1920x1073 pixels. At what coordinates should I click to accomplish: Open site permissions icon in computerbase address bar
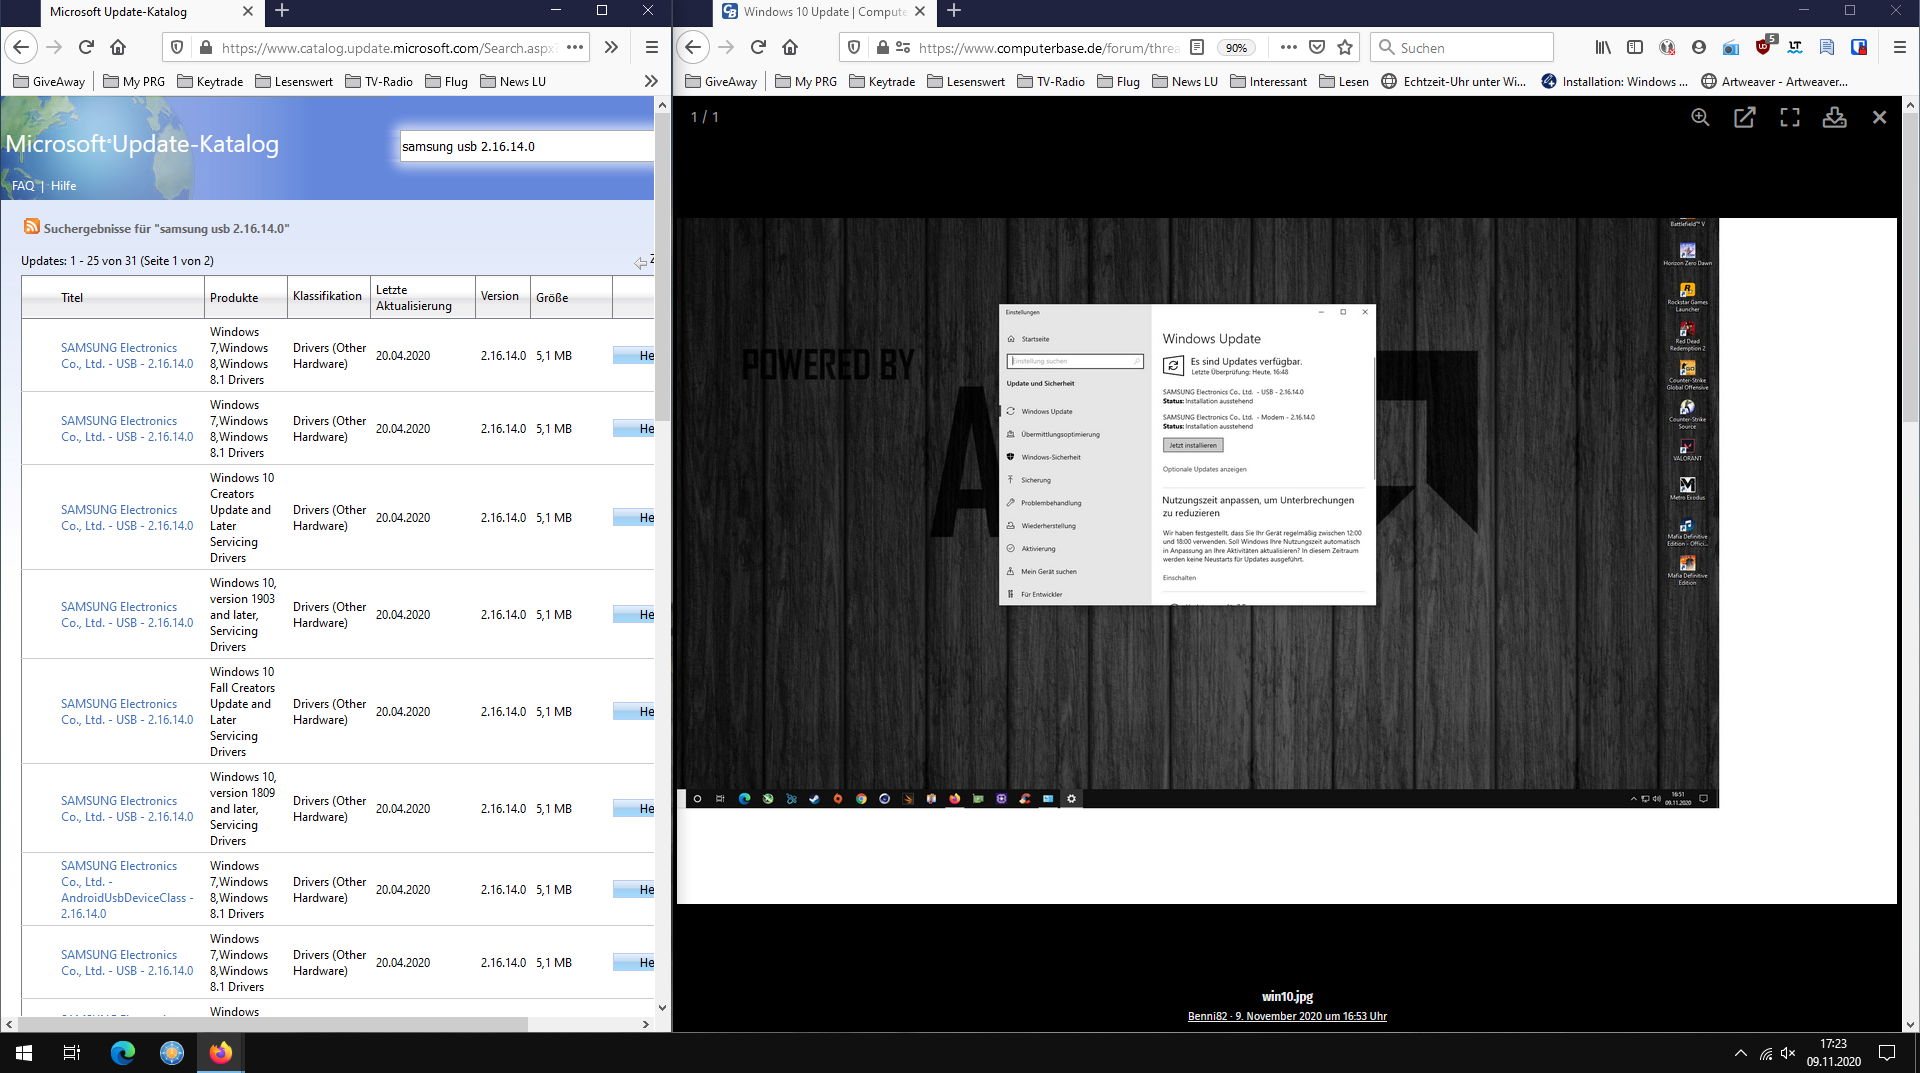903,47
